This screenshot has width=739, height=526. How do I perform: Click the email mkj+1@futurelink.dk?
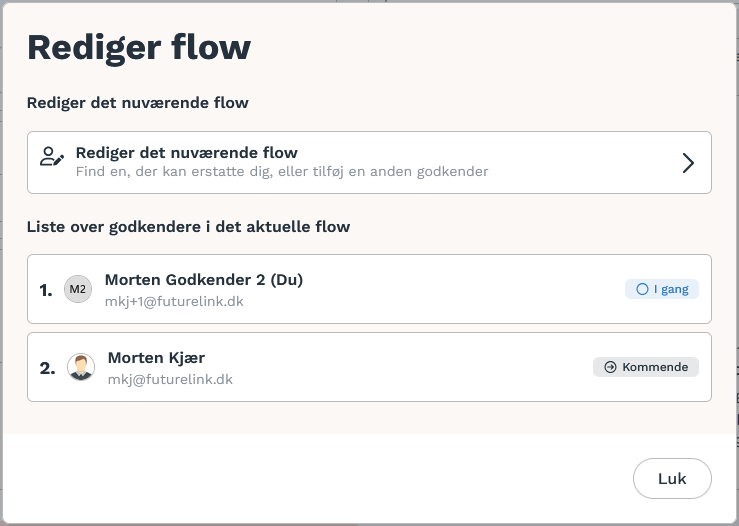[x=174, y=302]
